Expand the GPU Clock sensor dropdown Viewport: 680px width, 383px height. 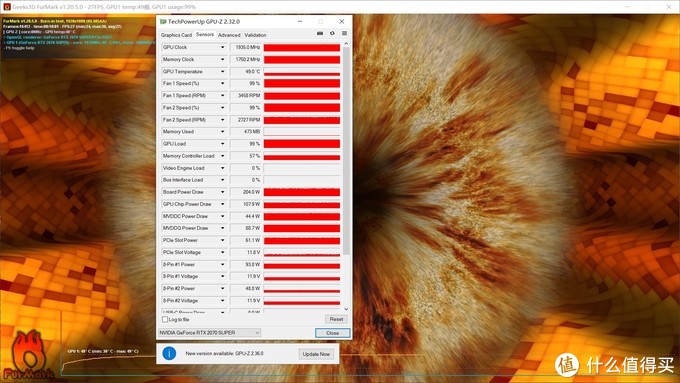222,47
